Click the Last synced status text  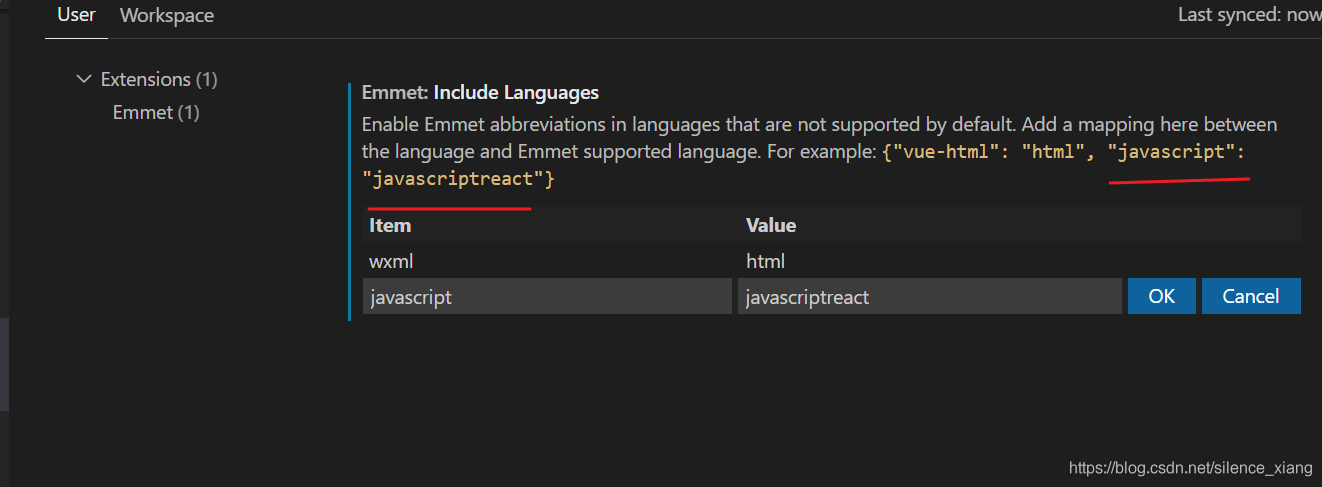coord(1248,15)
